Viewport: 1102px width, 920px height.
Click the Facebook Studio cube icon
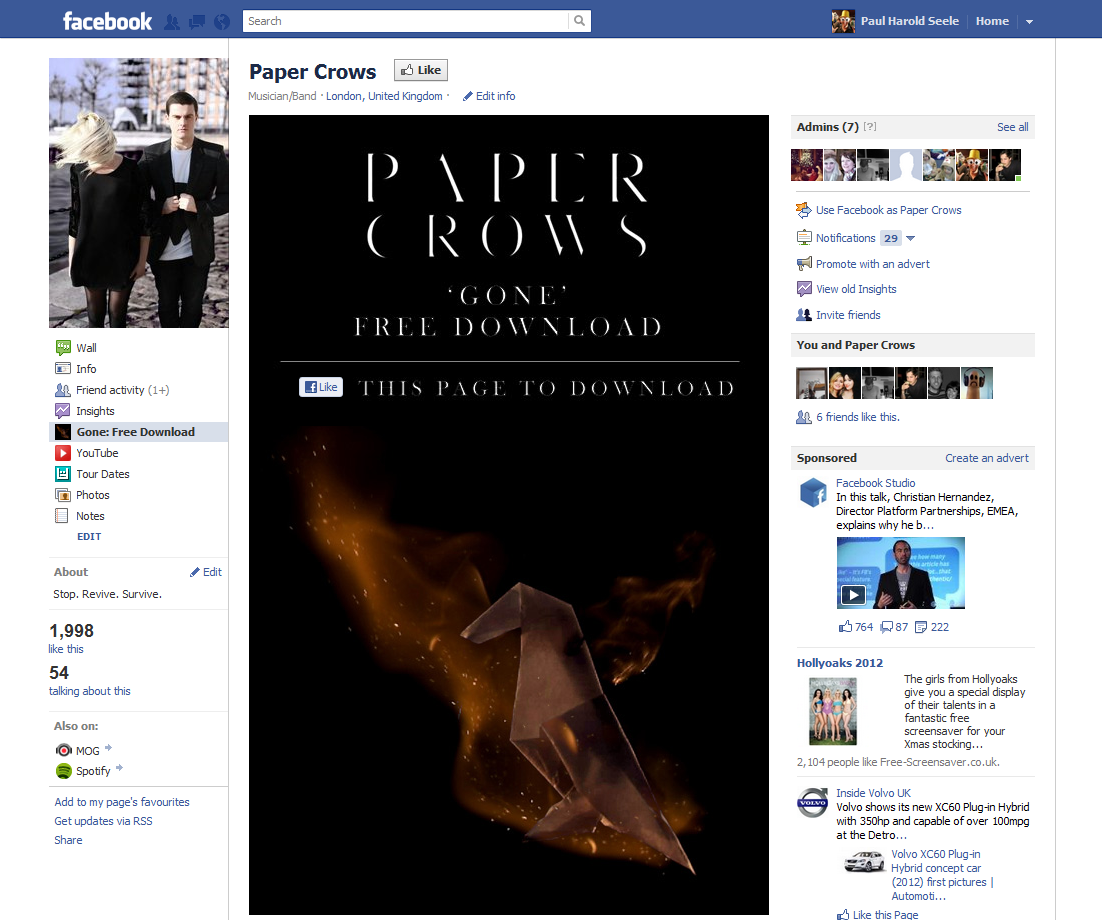click(x=813, y=492)
